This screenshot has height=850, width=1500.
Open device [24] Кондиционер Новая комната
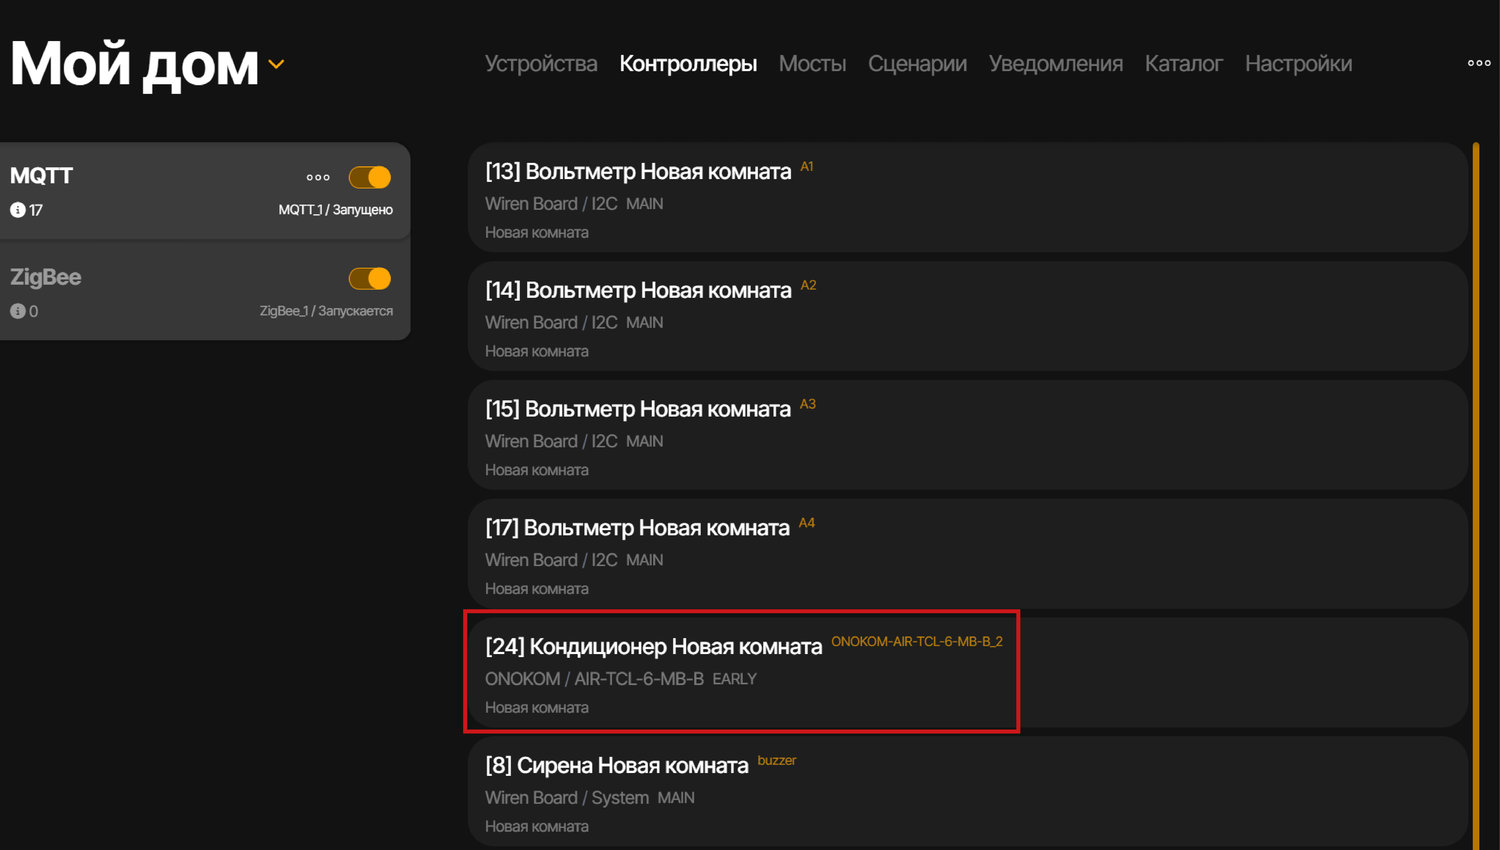(x=967, y=672)
